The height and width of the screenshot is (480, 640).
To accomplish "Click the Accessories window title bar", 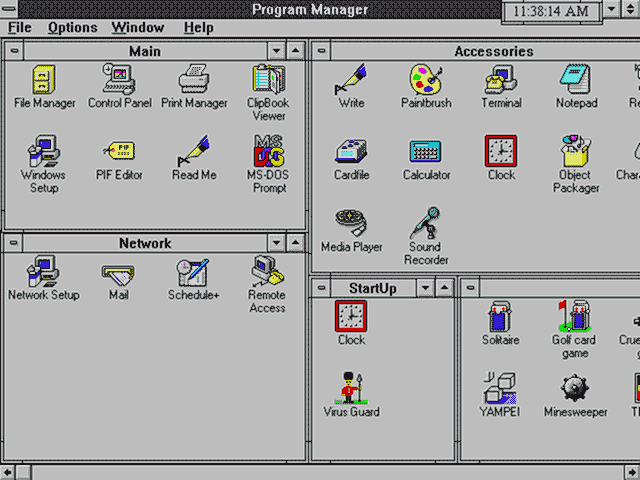I will click(x=486, y=51).
